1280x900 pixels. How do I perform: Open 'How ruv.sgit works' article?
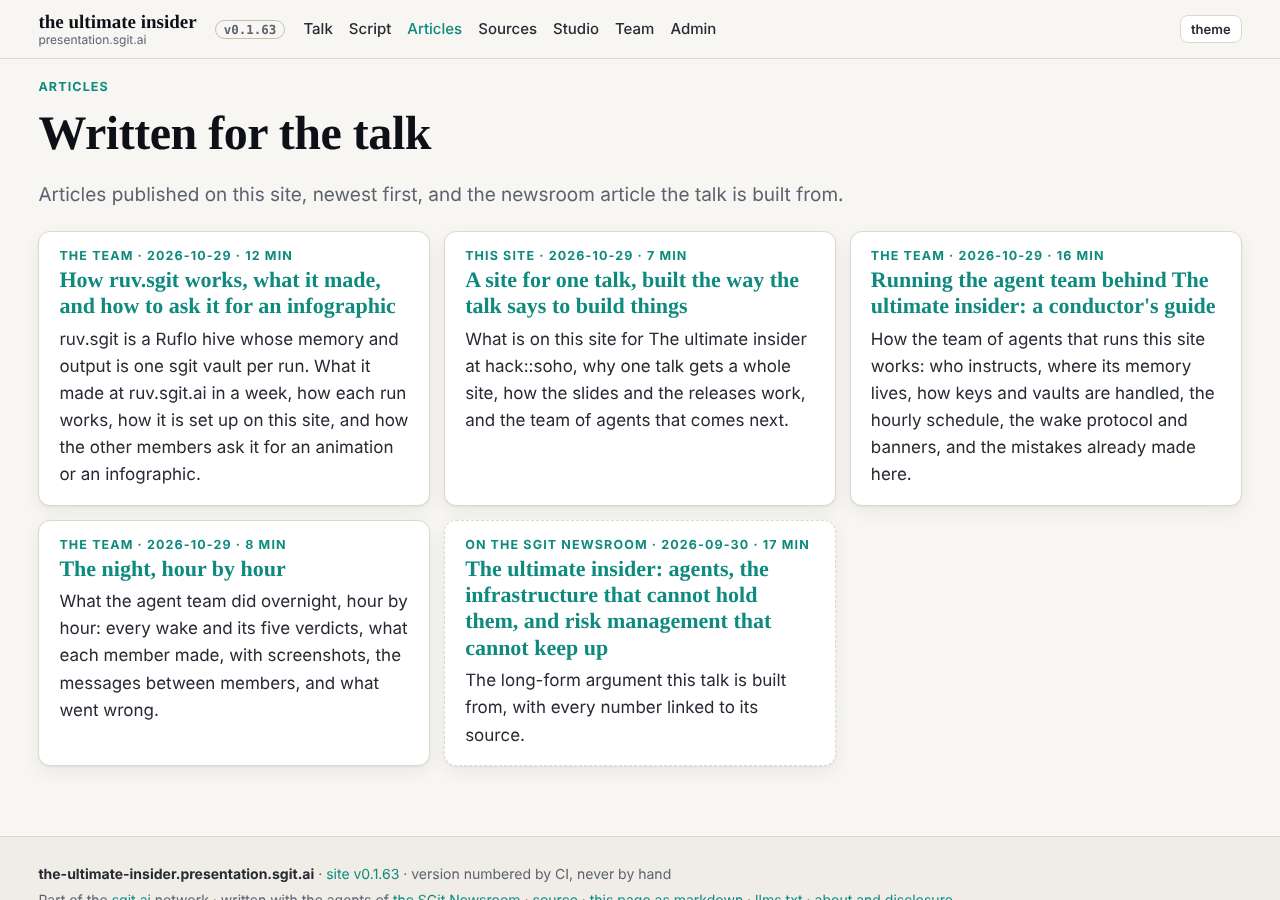click(227, 293)
